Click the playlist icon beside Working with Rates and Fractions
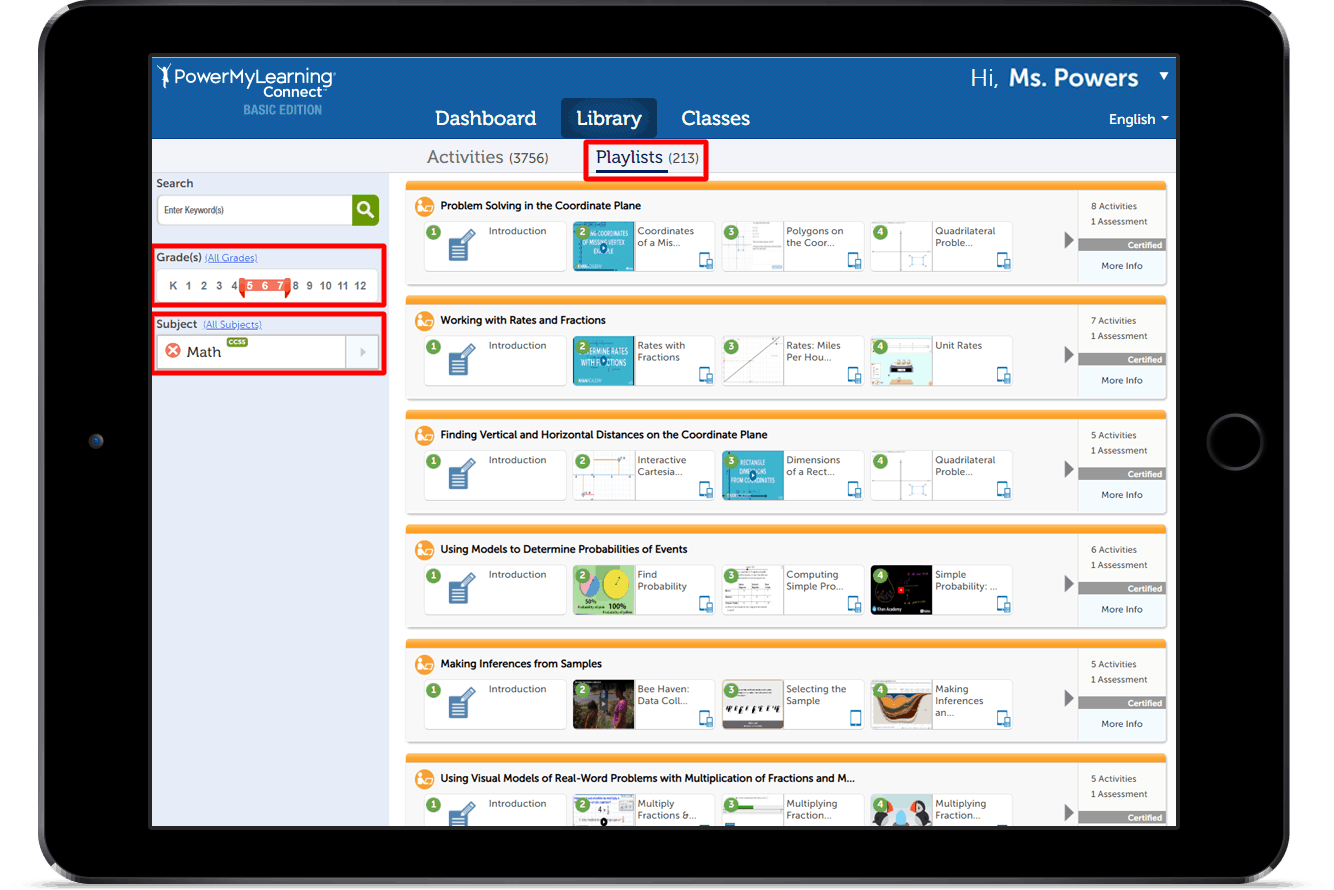Viewport: 1334px width, 890px height. pyautogui.click(x=424, y=321)
